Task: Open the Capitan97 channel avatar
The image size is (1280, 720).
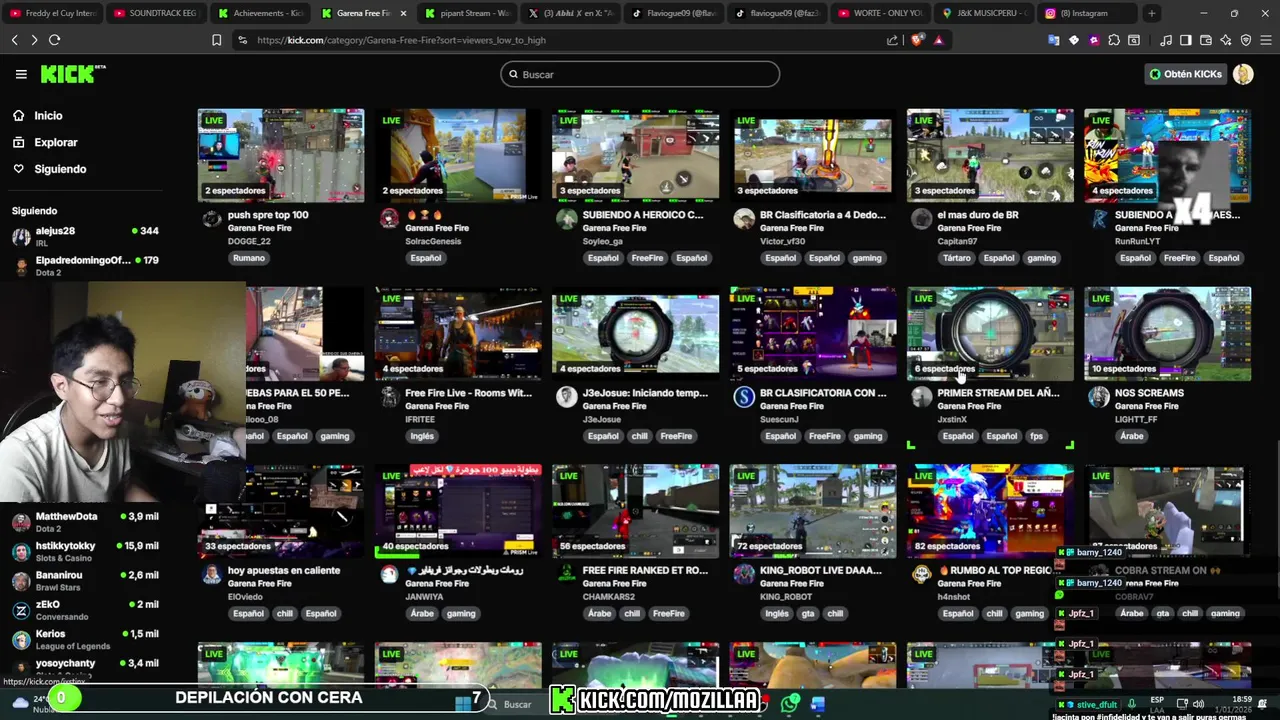Action: pos(921,219)
